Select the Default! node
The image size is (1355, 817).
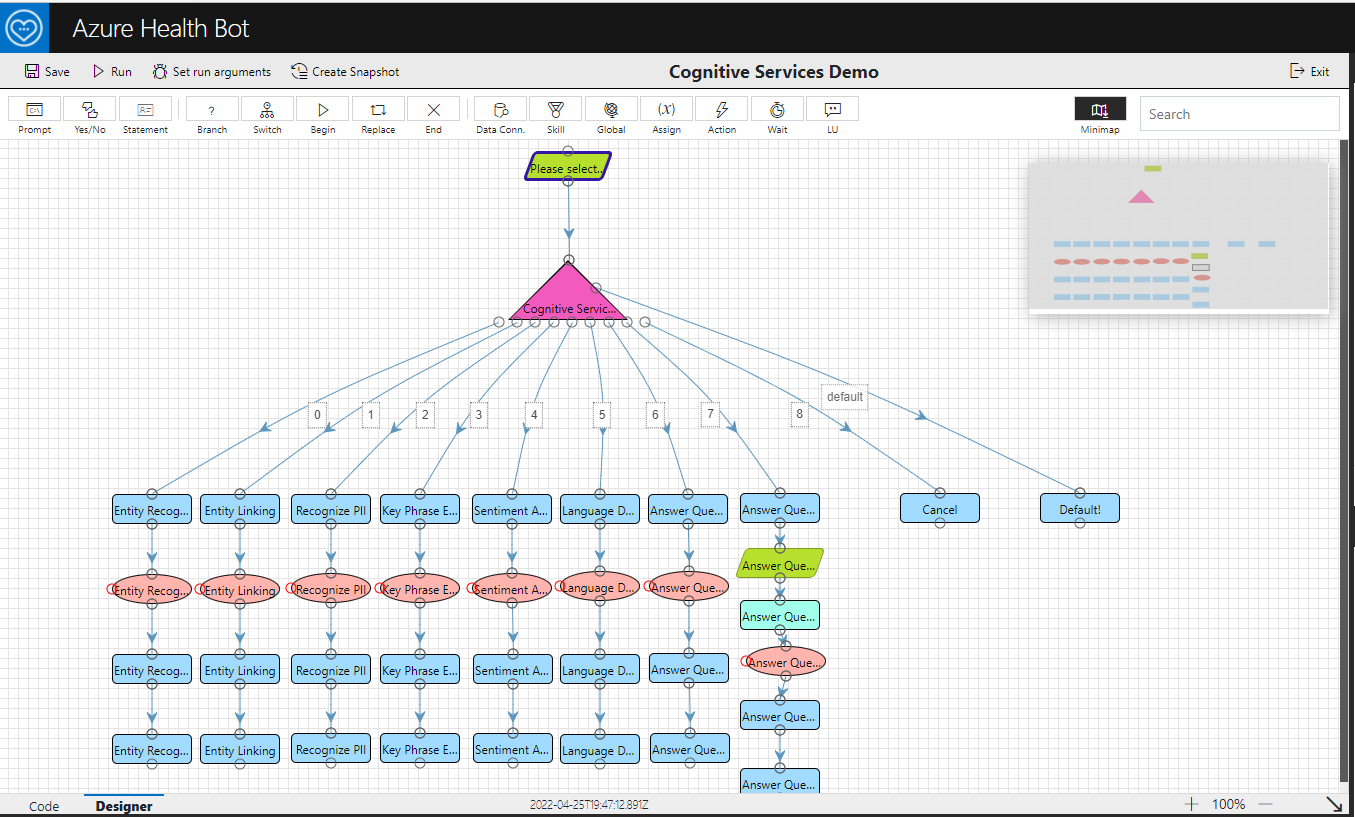pos(1079,509)
